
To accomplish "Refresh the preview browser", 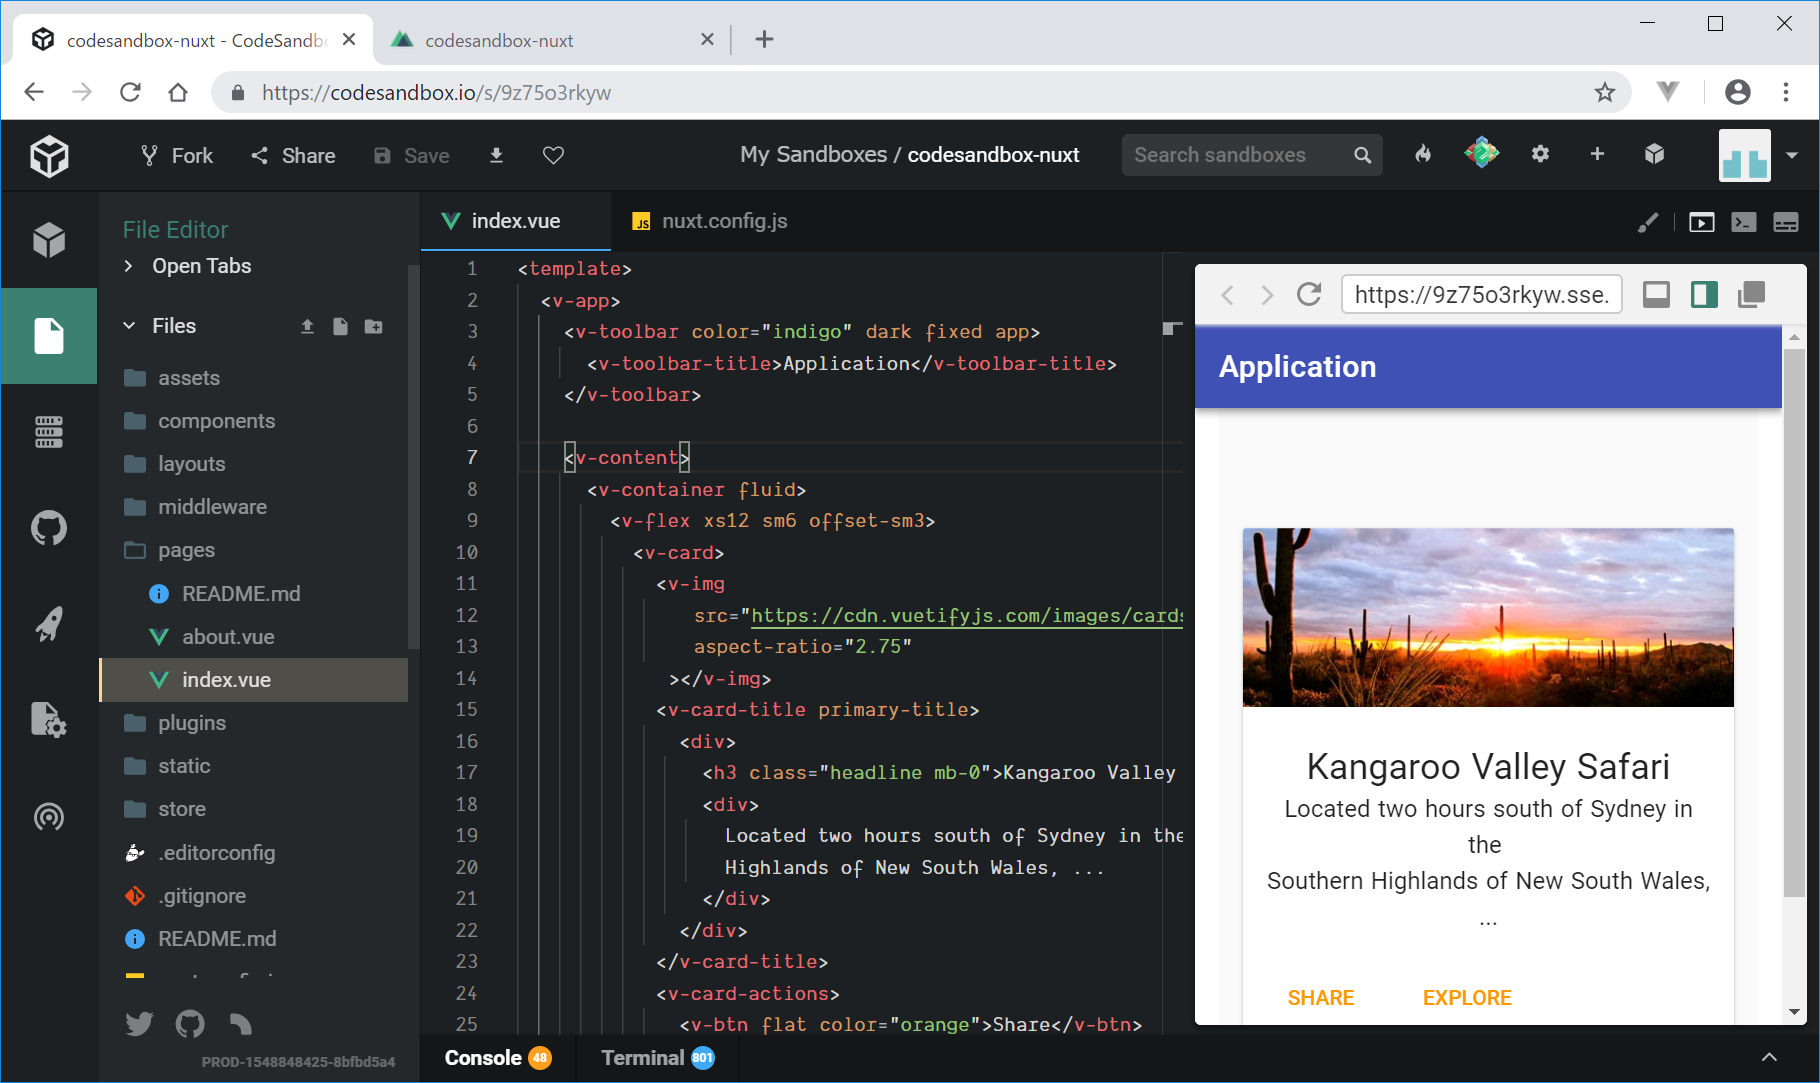I will tap(1309, 295).
